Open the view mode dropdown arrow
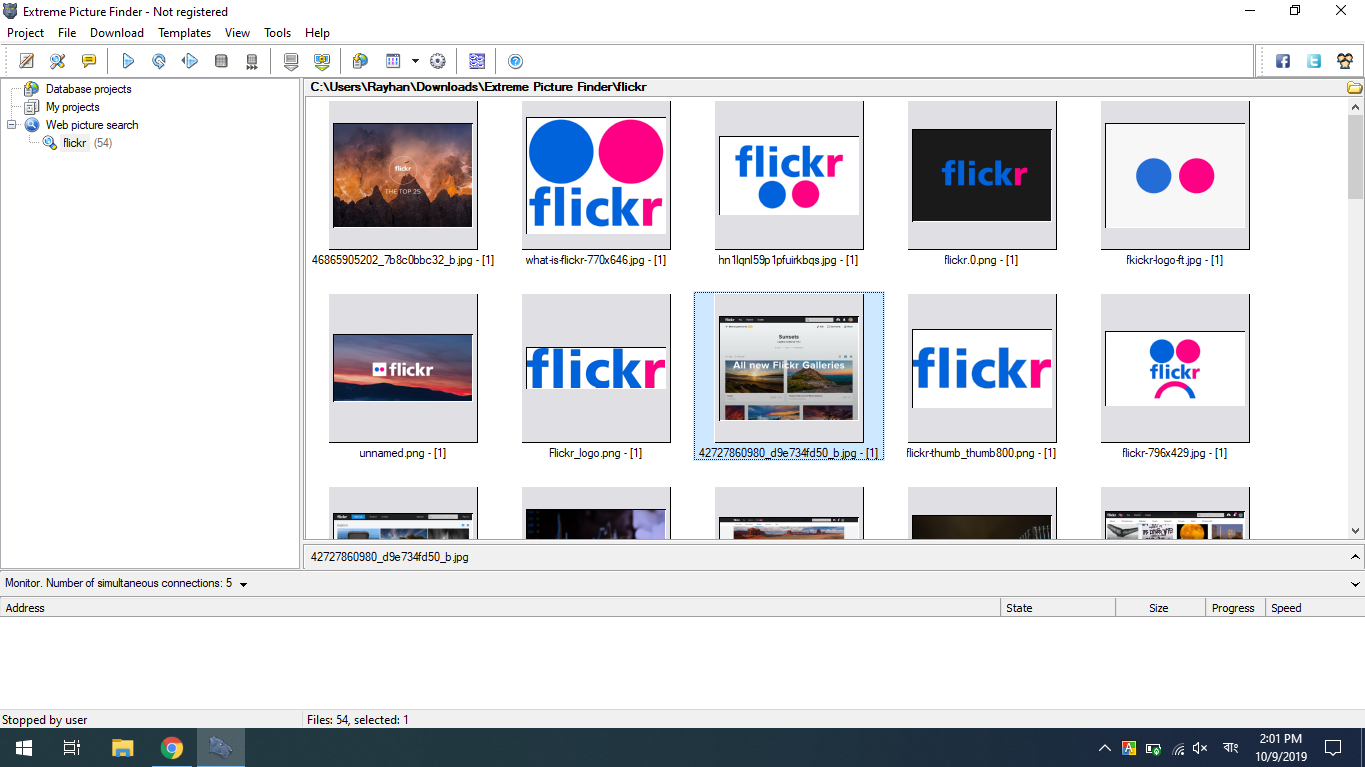This screenshot has width=1365, height=767. (415, 61)
